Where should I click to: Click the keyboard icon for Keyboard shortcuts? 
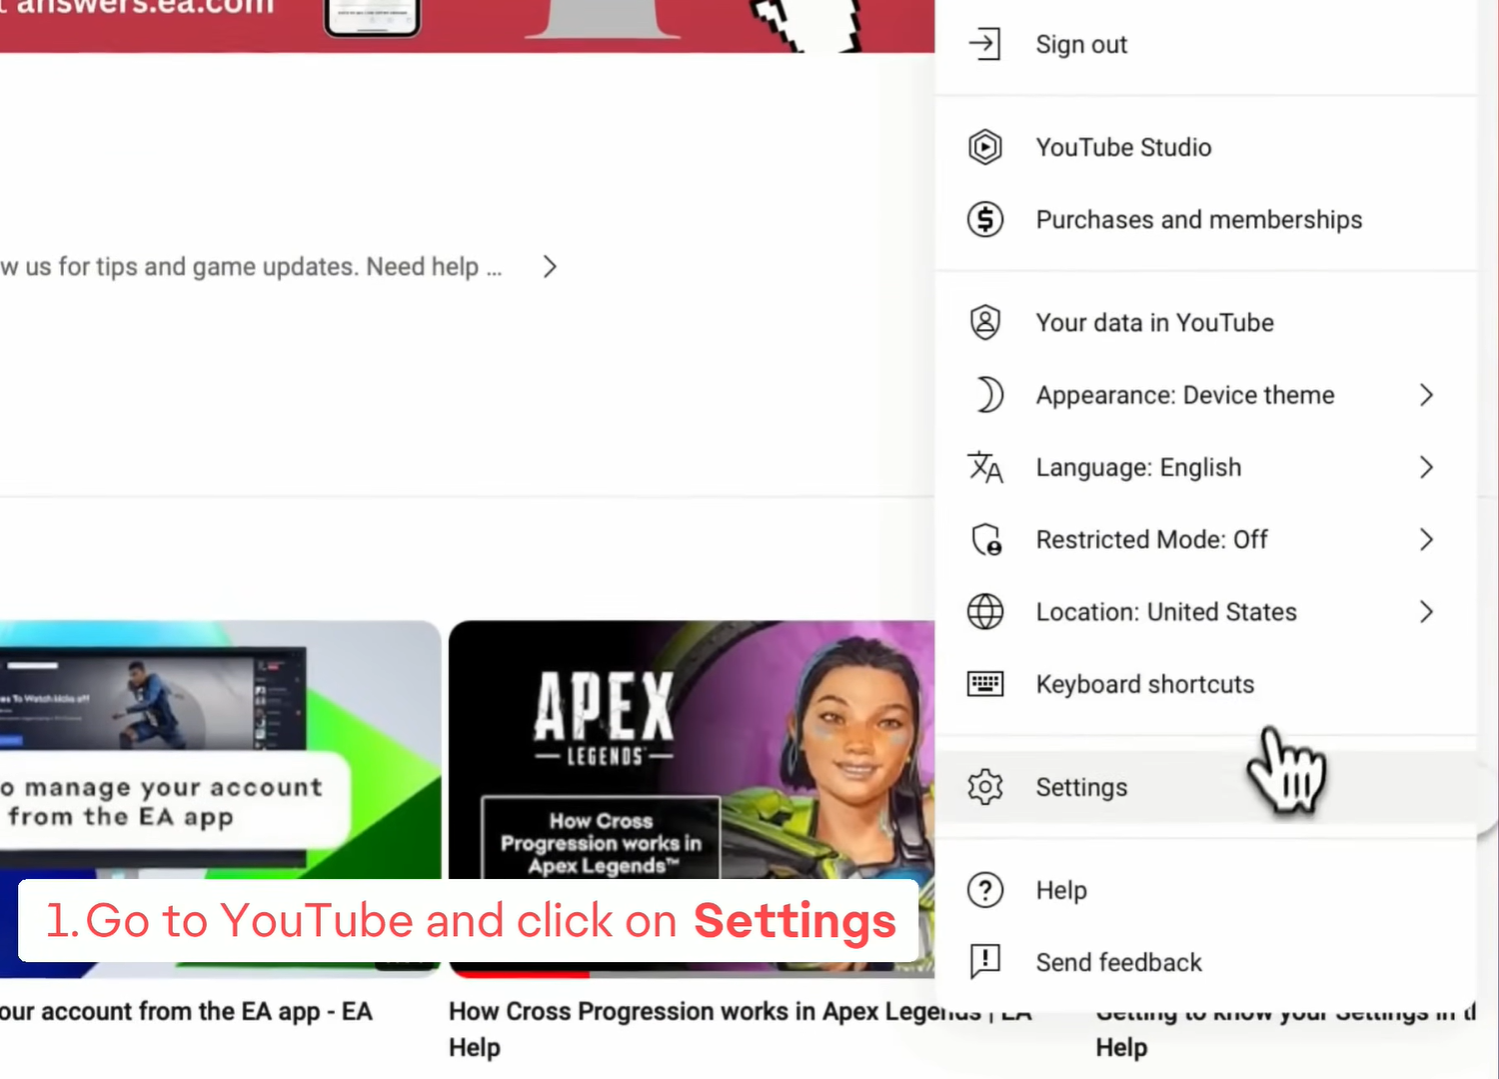coord(985,684)
